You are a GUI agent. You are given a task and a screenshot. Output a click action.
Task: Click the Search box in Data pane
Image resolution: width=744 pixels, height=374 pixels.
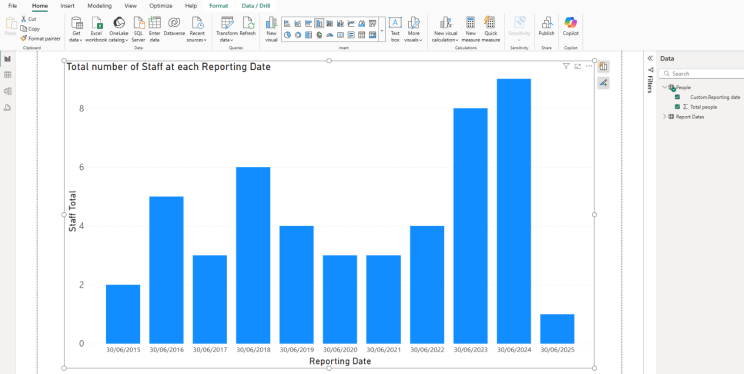pyautogui.click(x=702, y=74)
